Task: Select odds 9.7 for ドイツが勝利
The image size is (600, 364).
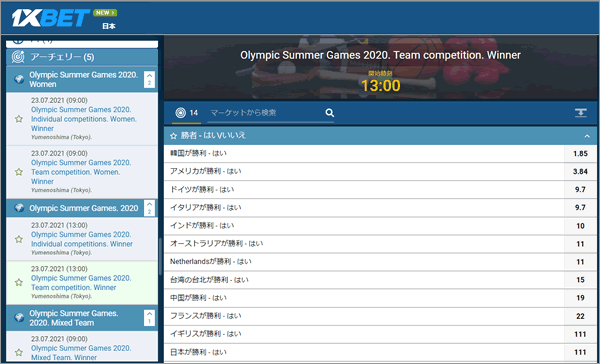Action: tap(580, 189)
